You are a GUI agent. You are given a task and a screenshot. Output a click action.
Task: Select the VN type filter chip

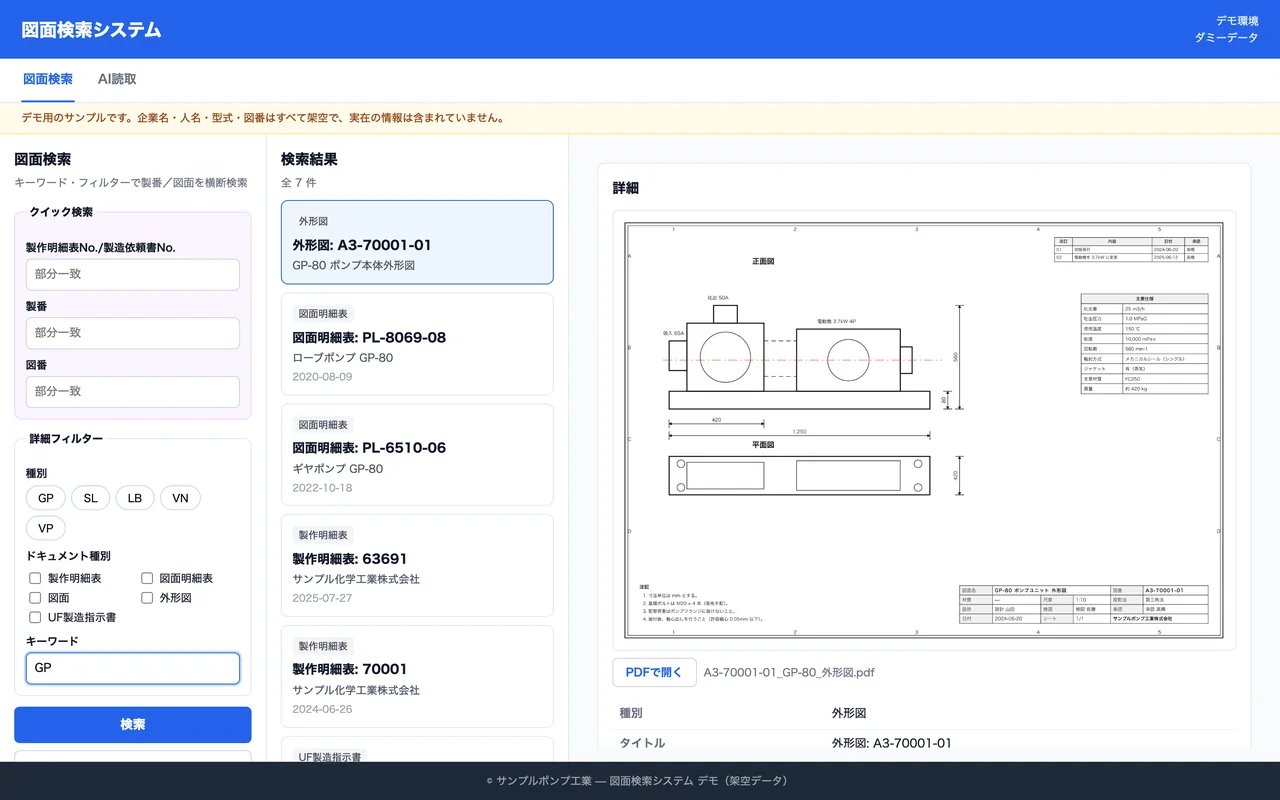pos(180,498)
